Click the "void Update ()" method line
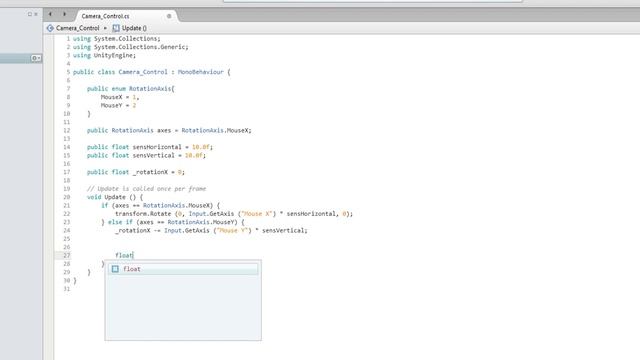640x360 pixels. (115, 197)
